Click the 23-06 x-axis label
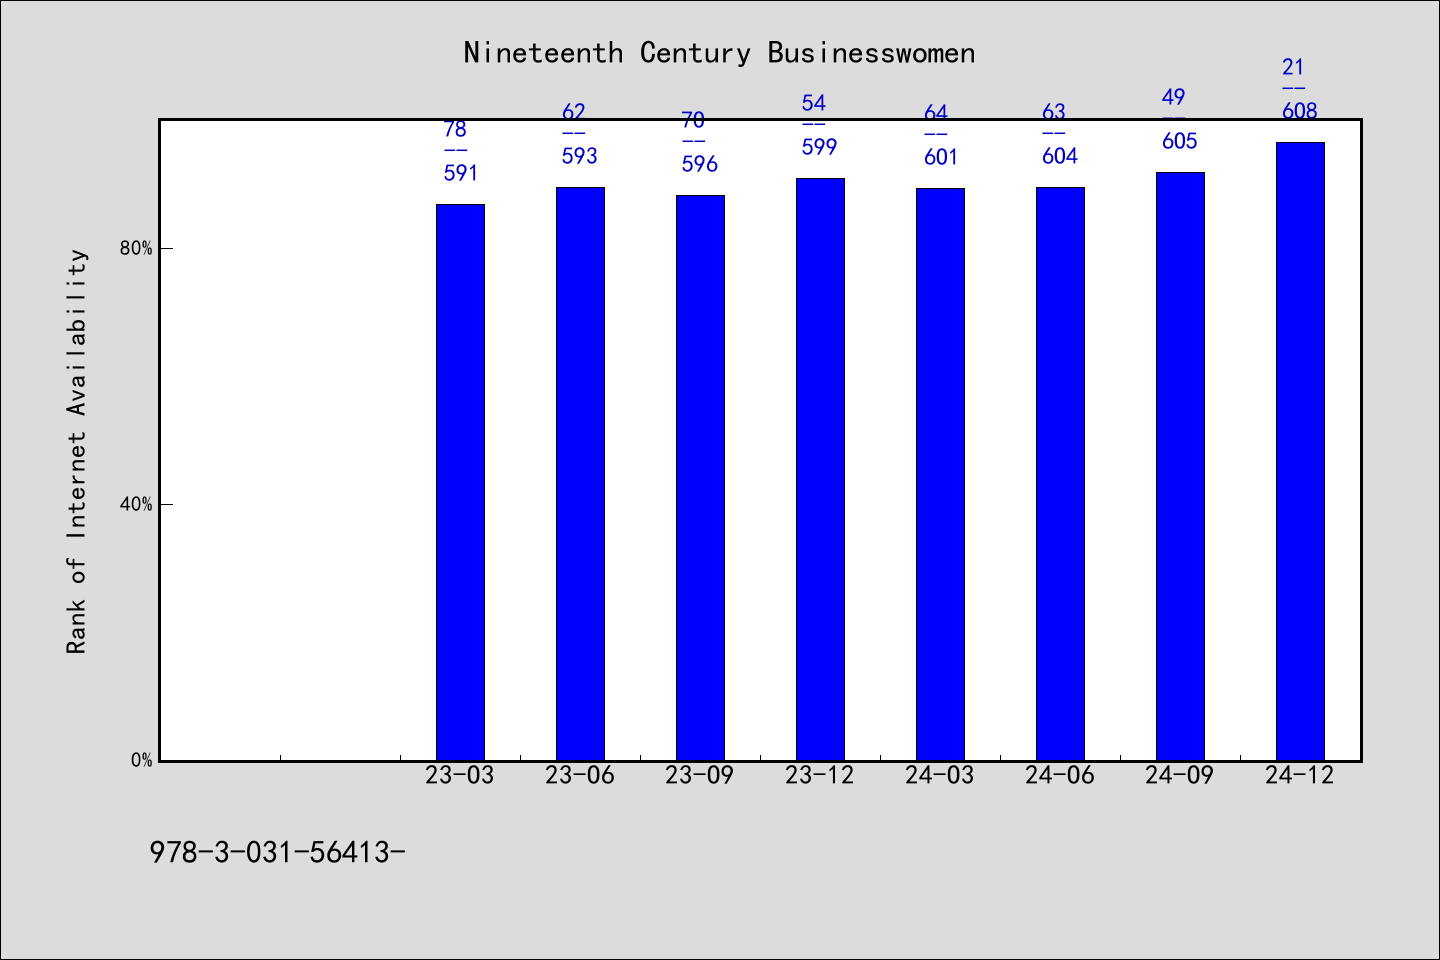This screenshot has width=1440, height=960. pyautogui.click(x=580, y=775)
